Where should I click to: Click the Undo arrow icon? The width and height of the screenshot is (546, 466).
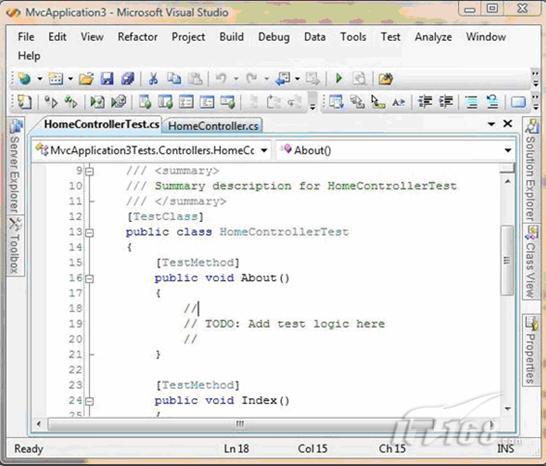(221, 78)
